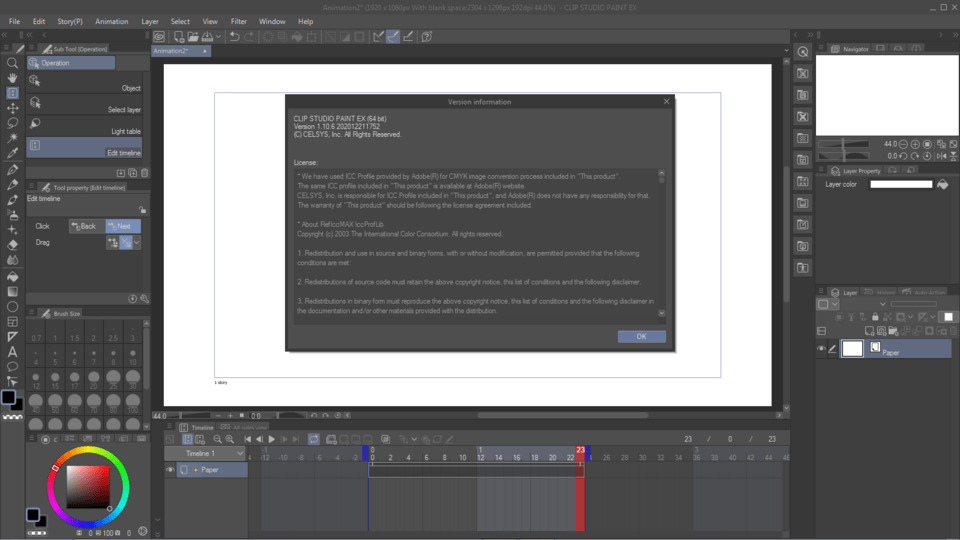Select the Lasso selection tool

click(x=12, y=123)
